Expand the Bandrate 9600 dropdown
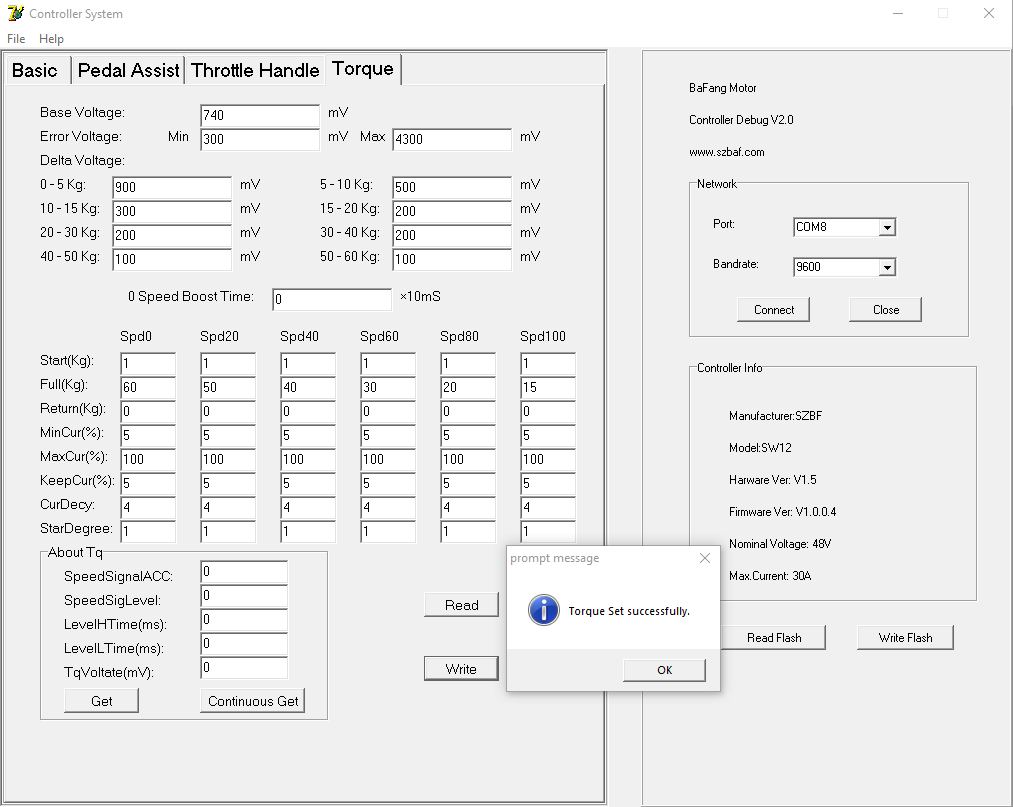 [887, 267]
